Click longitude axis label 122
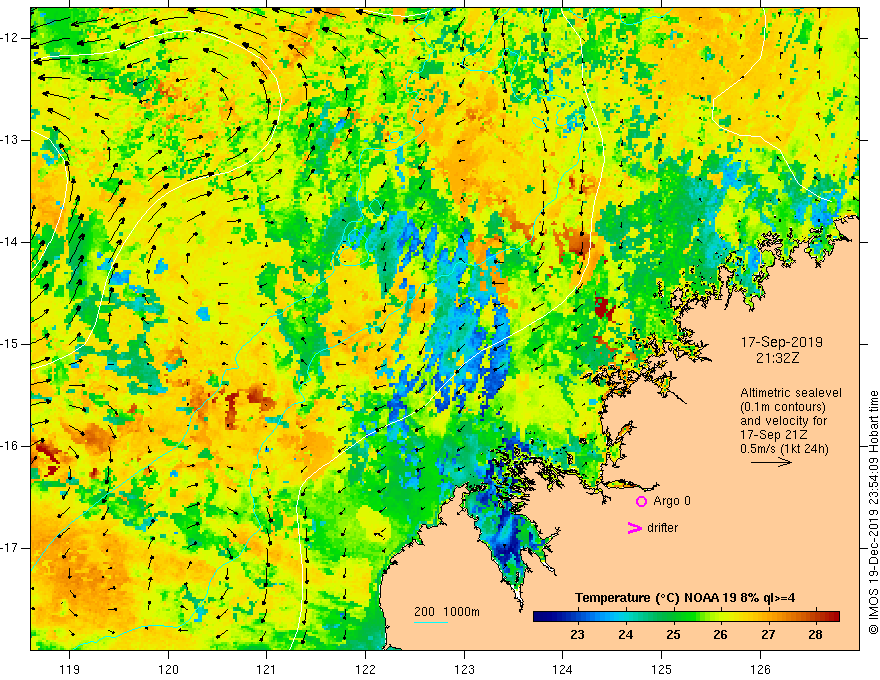Screen dimensions: 880x680 (365, 669)
